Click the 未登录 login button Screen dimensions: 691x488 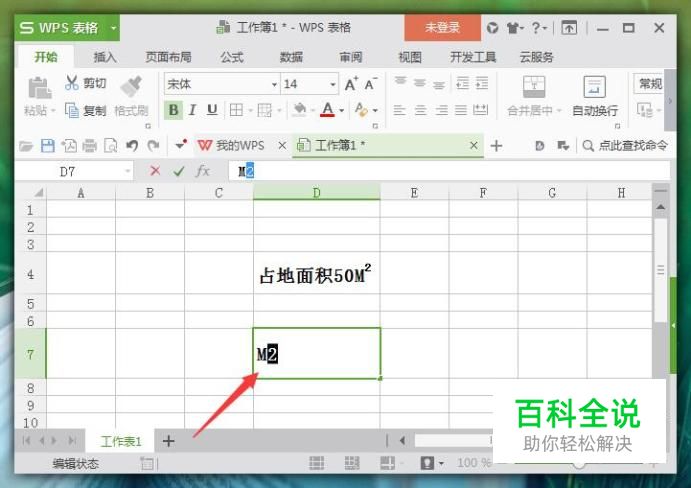coord(442,28)
